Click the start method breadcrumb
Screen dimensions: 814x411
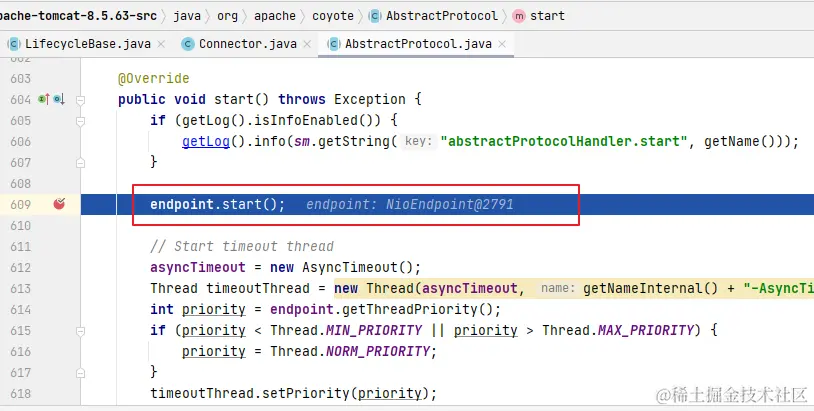point(547,16)
